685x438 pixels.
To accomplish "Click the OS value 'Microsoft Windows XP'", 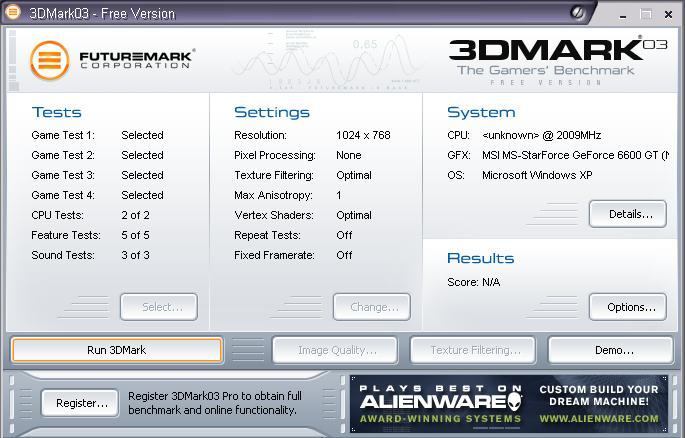I will coord(537,175).
